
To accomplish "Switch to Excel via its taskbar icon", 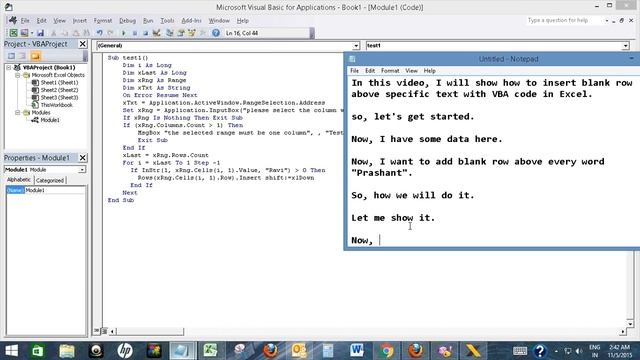I will click(211, 351).
